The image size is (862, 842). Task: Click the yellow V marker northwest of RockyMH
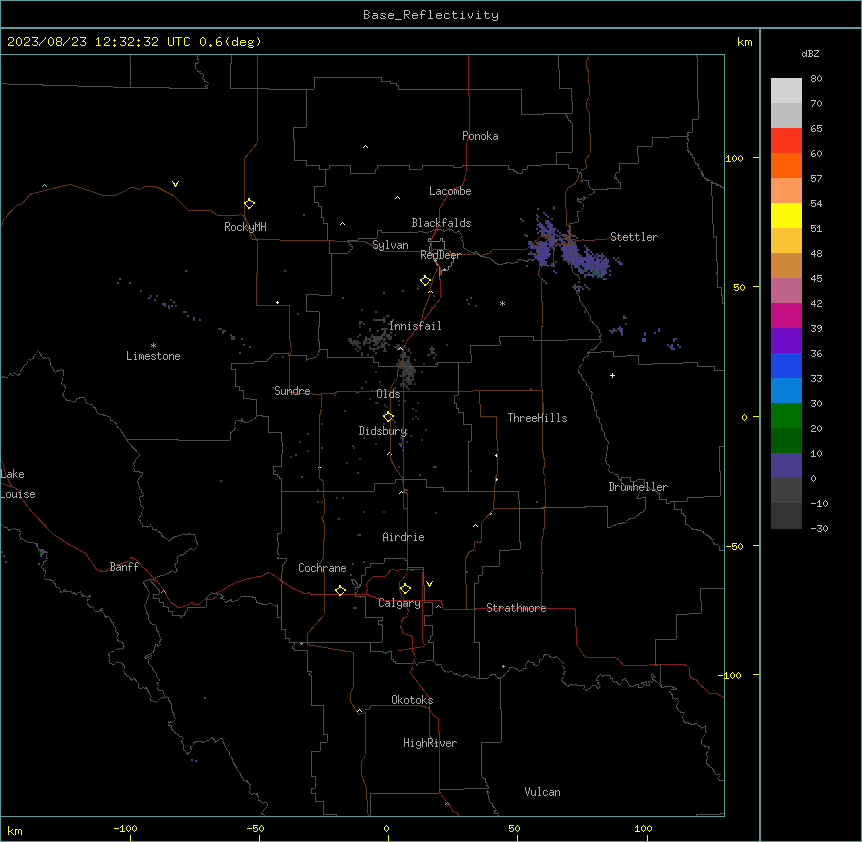175,184
